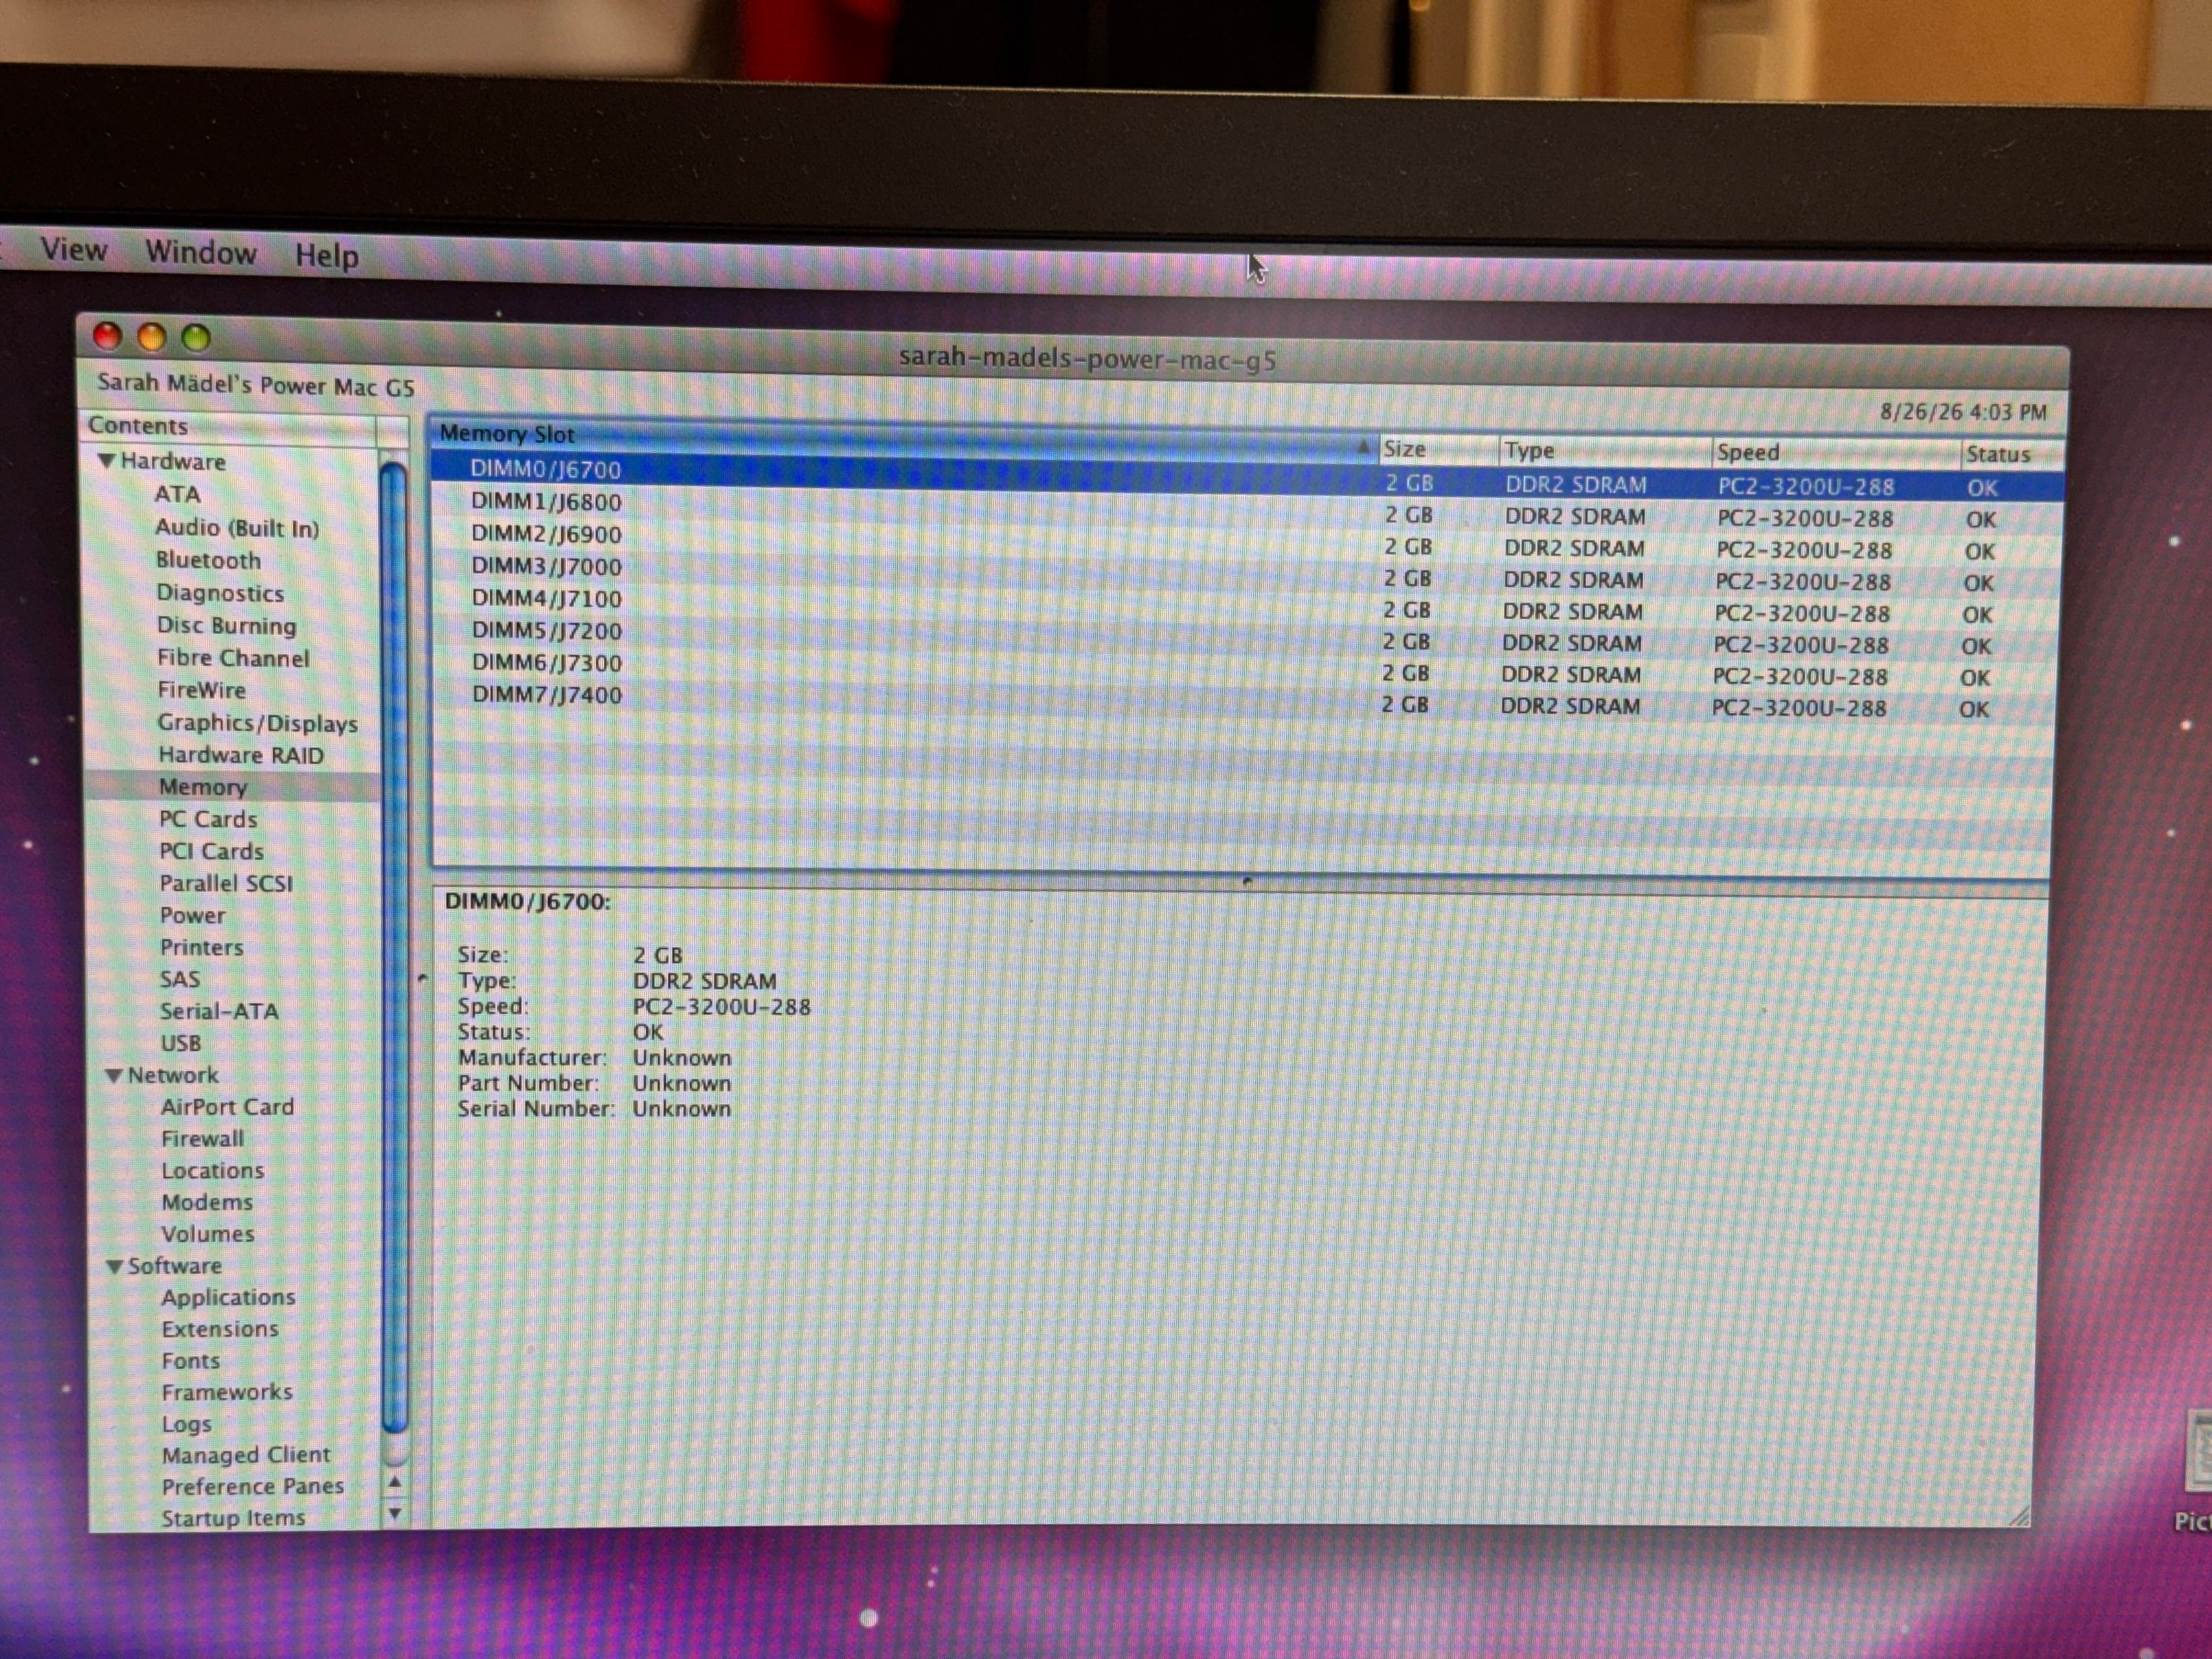Select the DIMM5/J7200 memory row
The image size is (2212, 1659).
(x=1244, y=638)
